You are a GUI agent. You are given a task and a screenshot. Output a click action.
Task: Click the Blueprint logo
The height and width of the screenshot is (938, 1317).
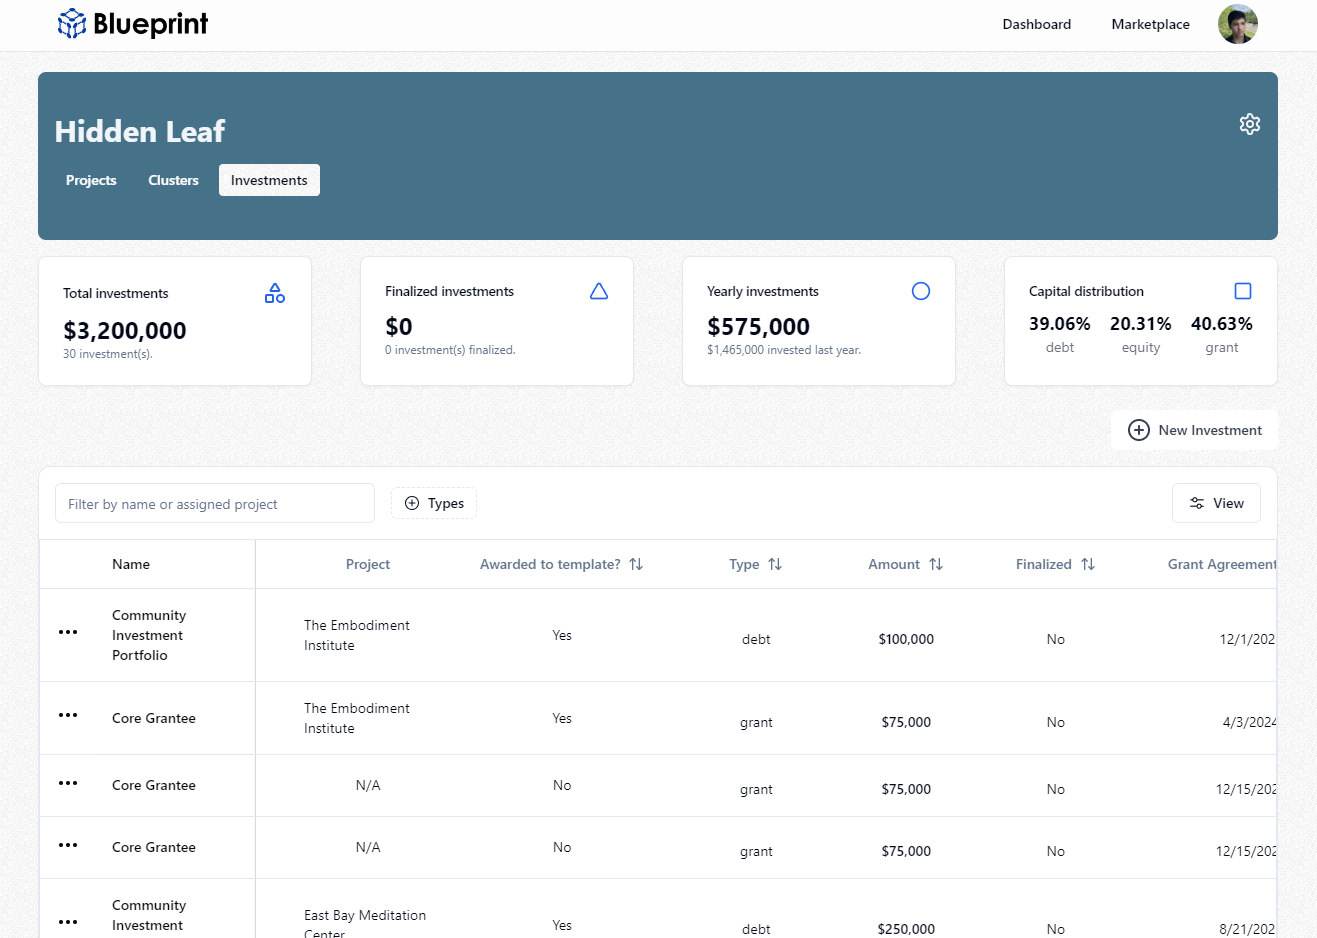click(x=133, y=24)
